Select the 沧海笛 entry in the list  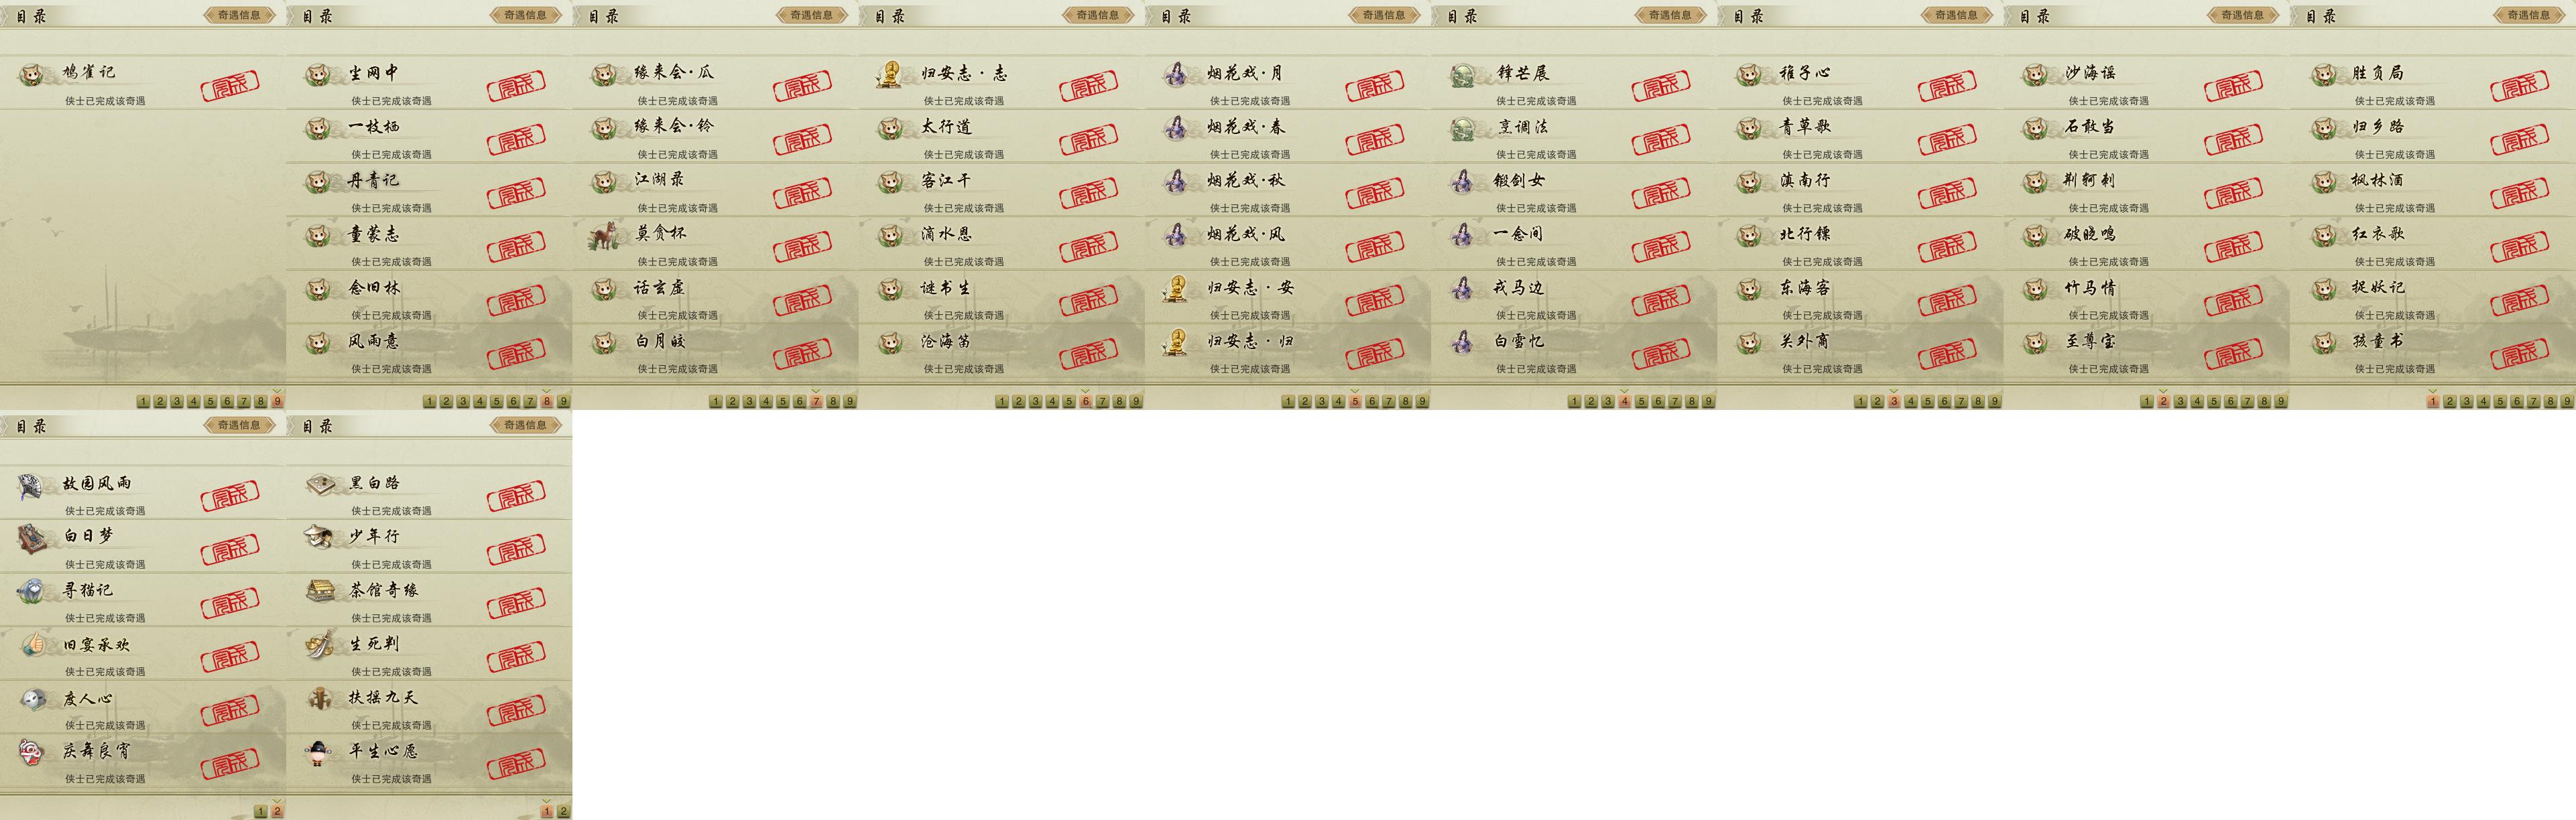(x=1001, y=351)
